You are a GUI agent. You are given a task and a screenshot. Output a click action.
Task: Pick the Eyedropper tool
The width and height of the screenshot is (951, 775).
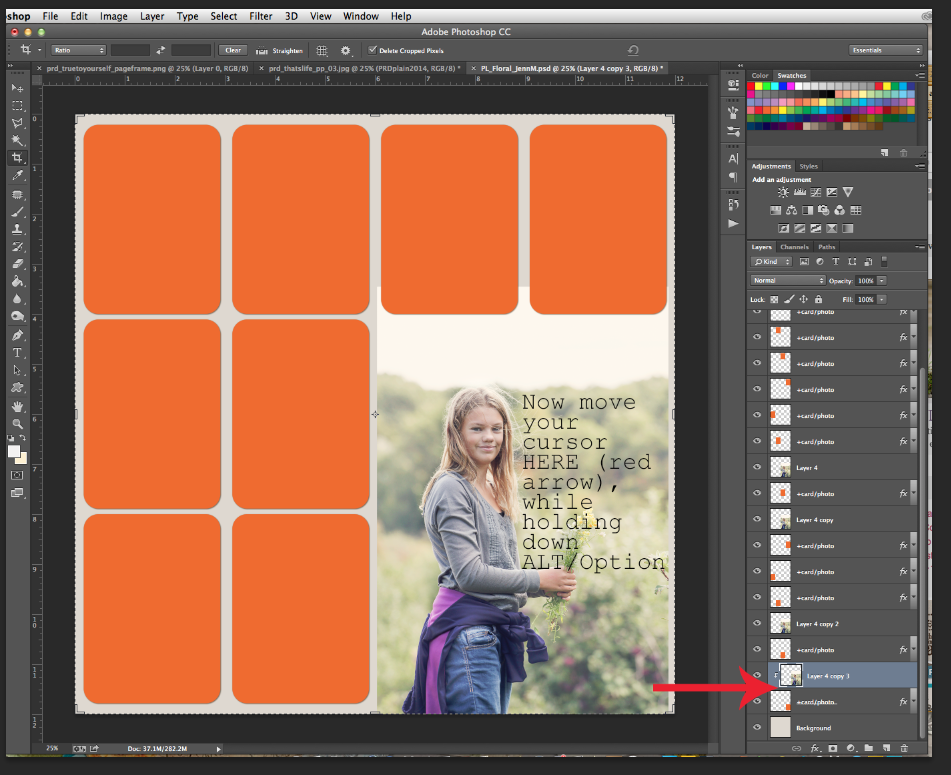point(17,176)
